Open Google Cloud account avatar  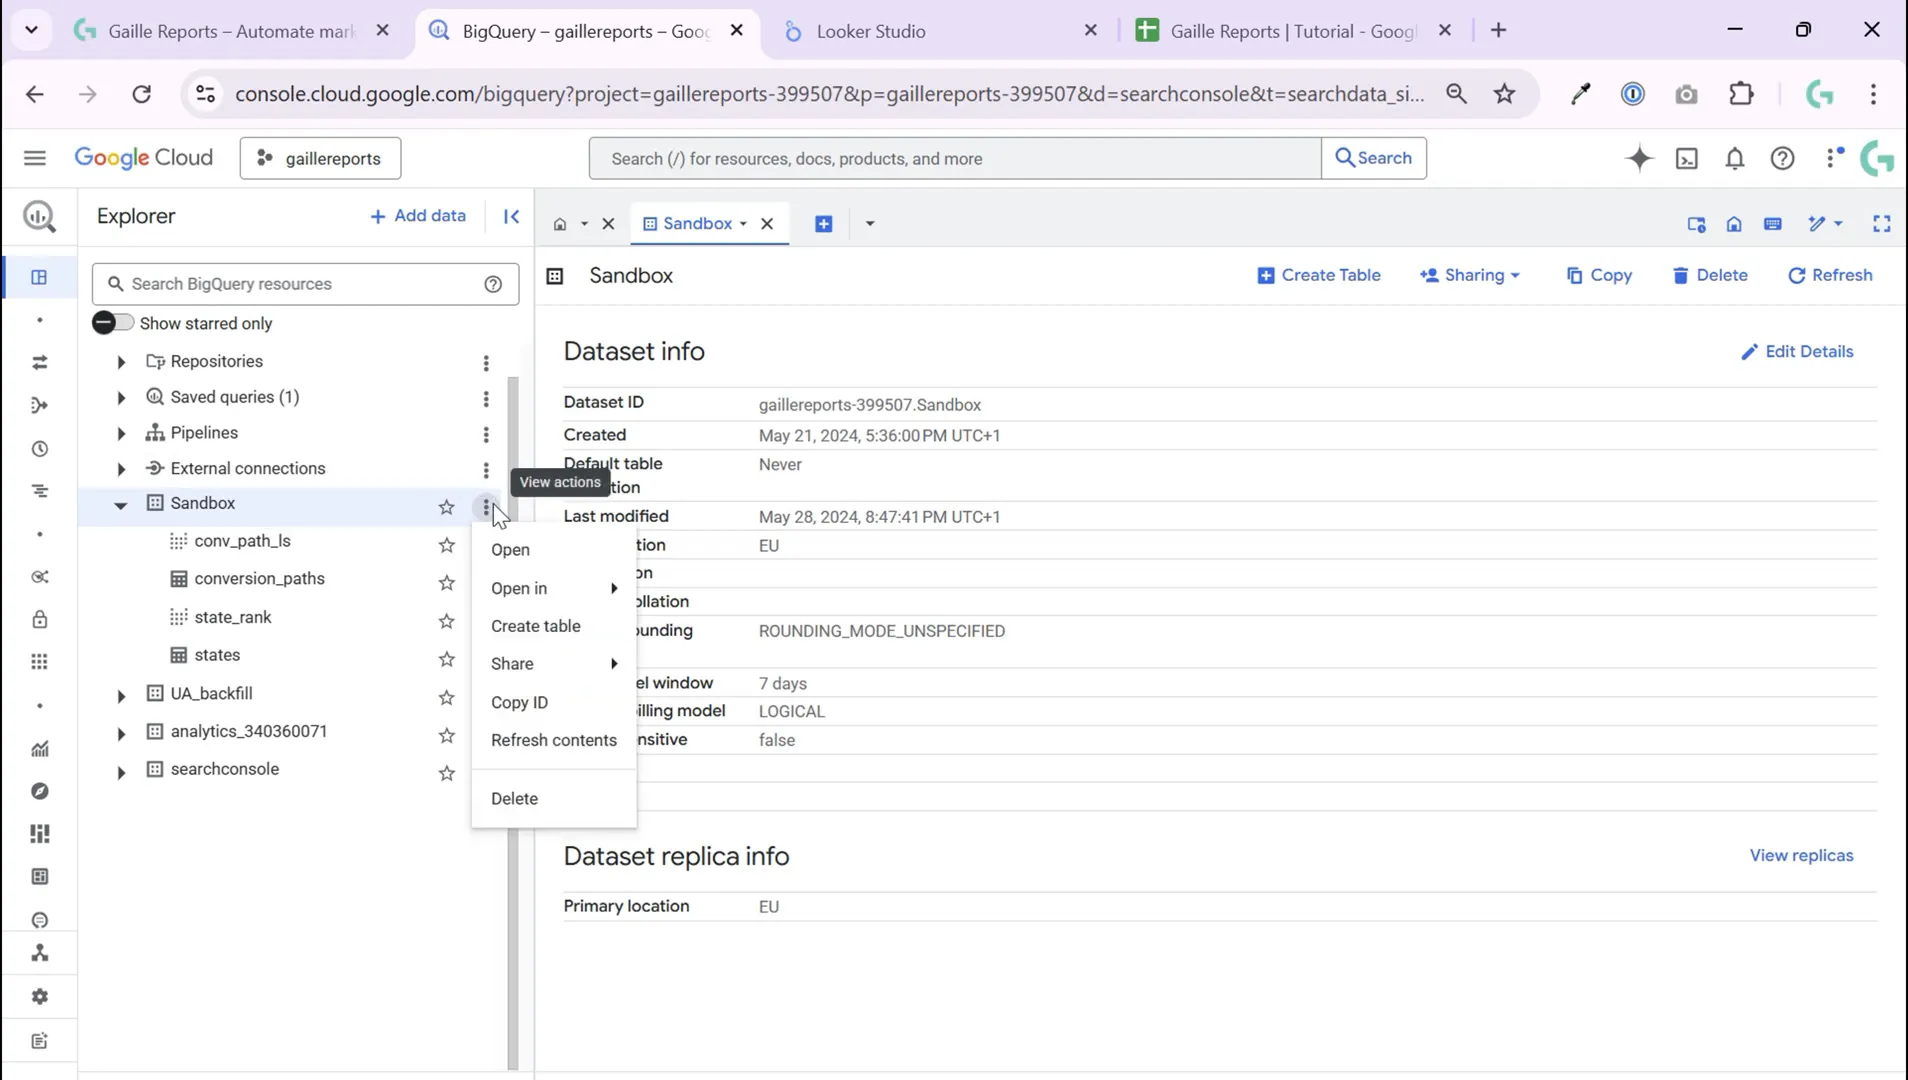coord(1877,158)
